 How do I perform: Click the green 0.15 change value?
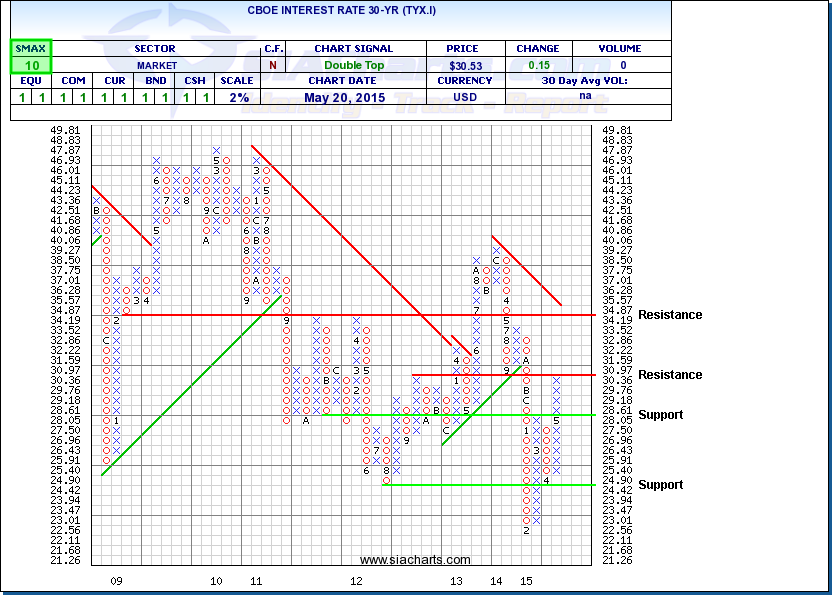[538, 65]
